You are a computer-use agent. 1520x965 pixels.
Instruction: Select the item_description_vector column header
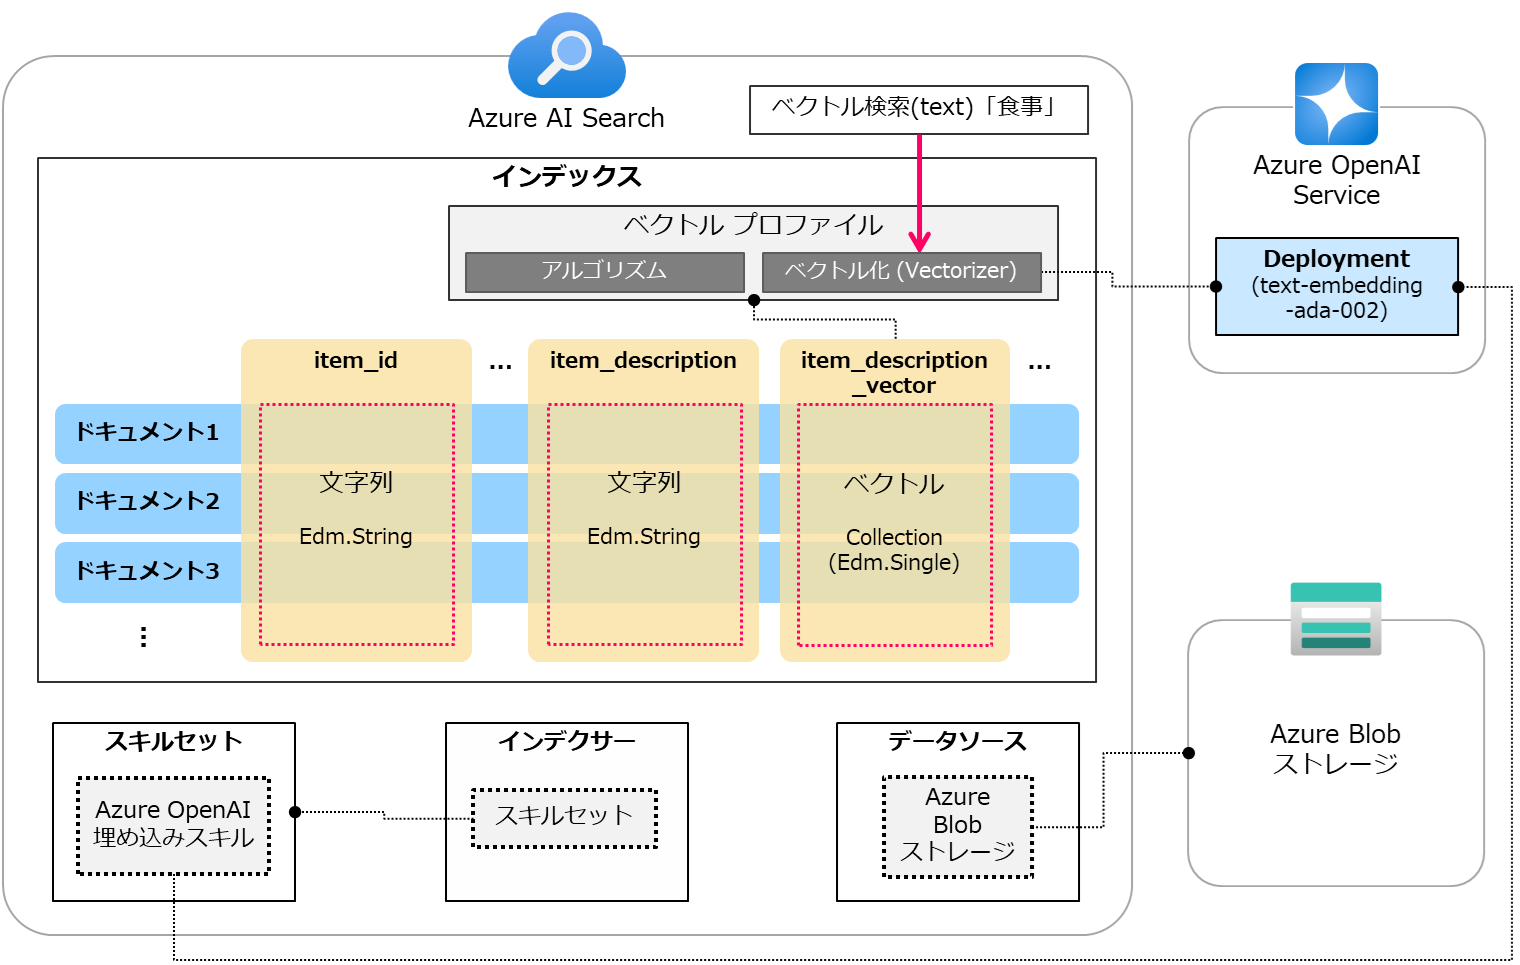pos(894,373)
